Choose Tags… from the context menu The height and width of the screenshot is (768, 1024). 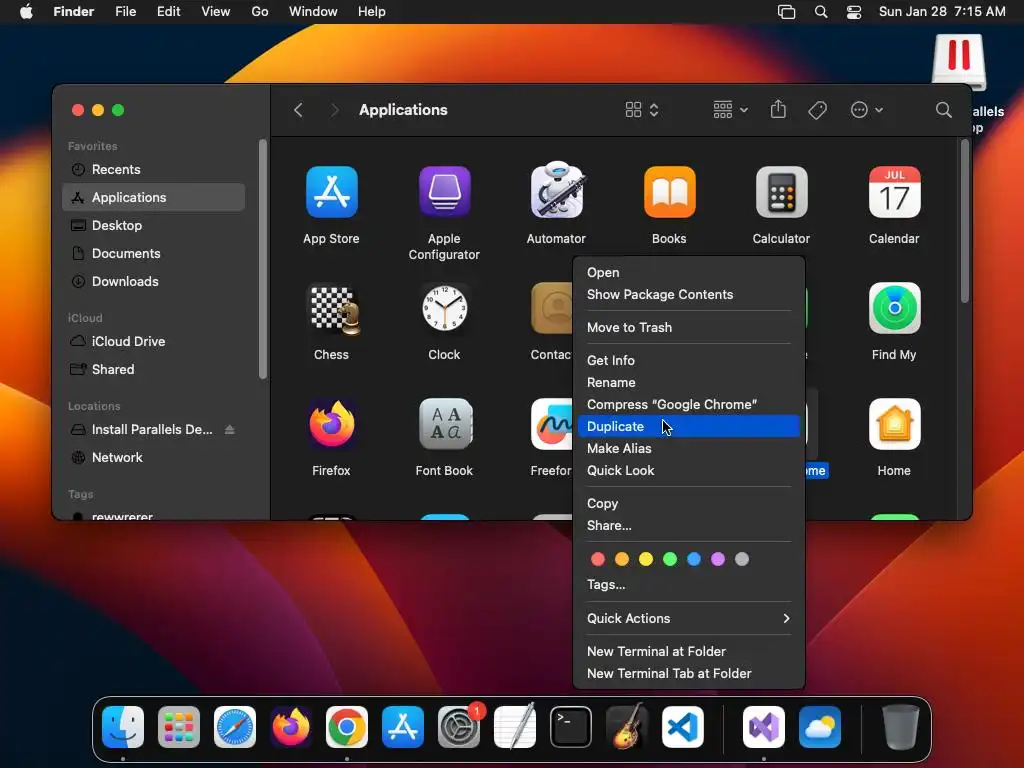pyautogui.click(x=688, y=584)
